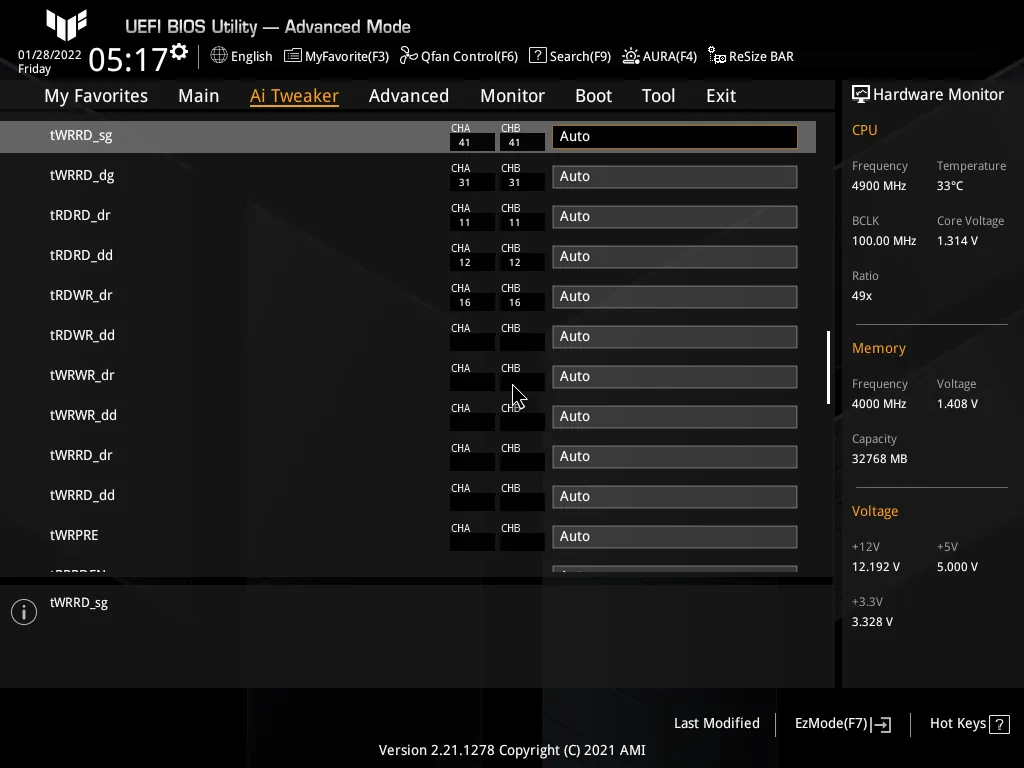Edit the tWRRD_dd Auto value field
Screen dimensions: 1024x768
point(675,496)
